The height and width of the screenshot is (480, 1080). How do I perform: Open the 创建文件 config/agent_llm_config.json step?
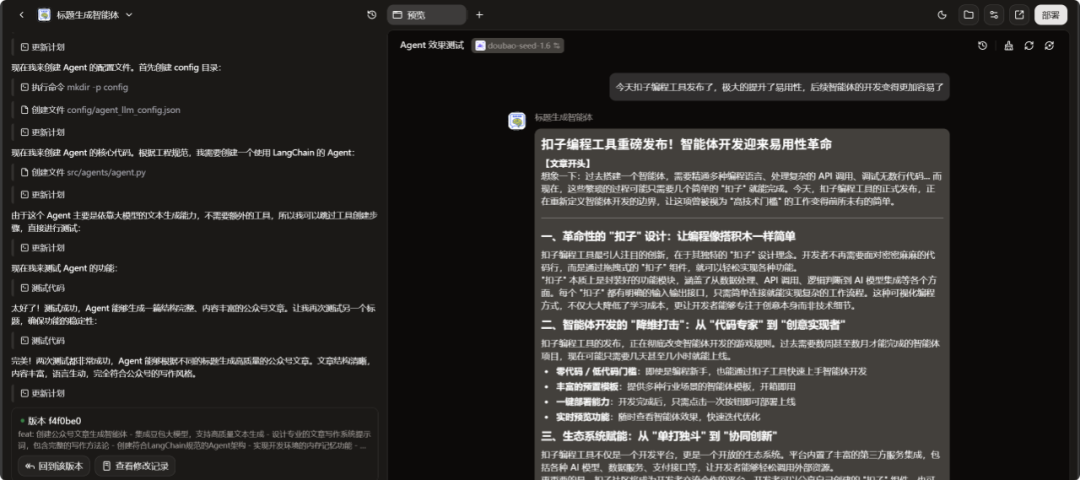[x=101, y=109]
